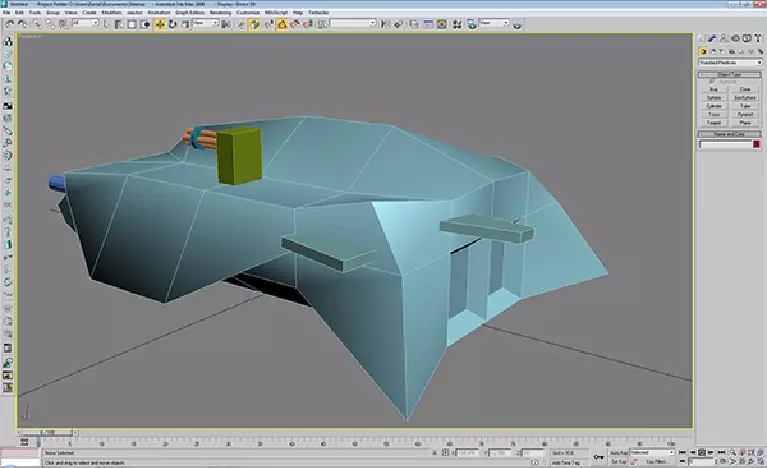Click the Sphere primitive button
The width and height of the screenshot is (767, 468).
[714, 98]
